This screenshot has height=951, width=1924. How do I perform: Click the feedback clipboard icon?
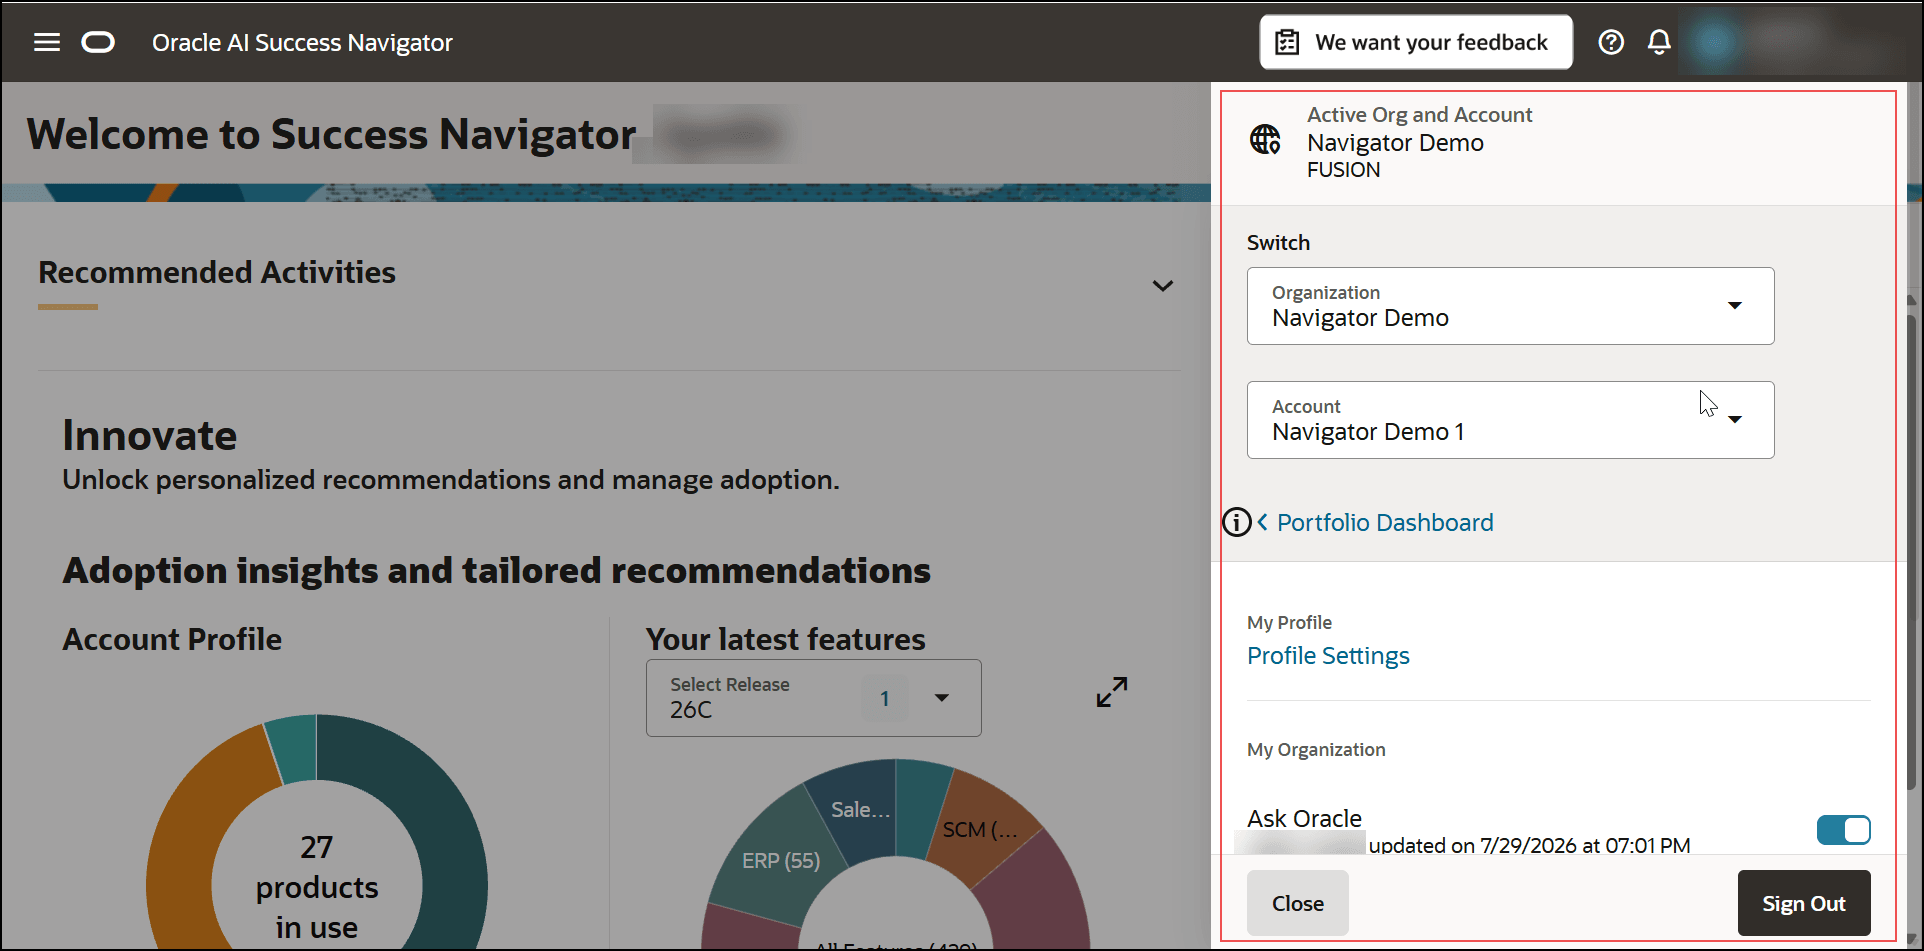click(1288, 42)
